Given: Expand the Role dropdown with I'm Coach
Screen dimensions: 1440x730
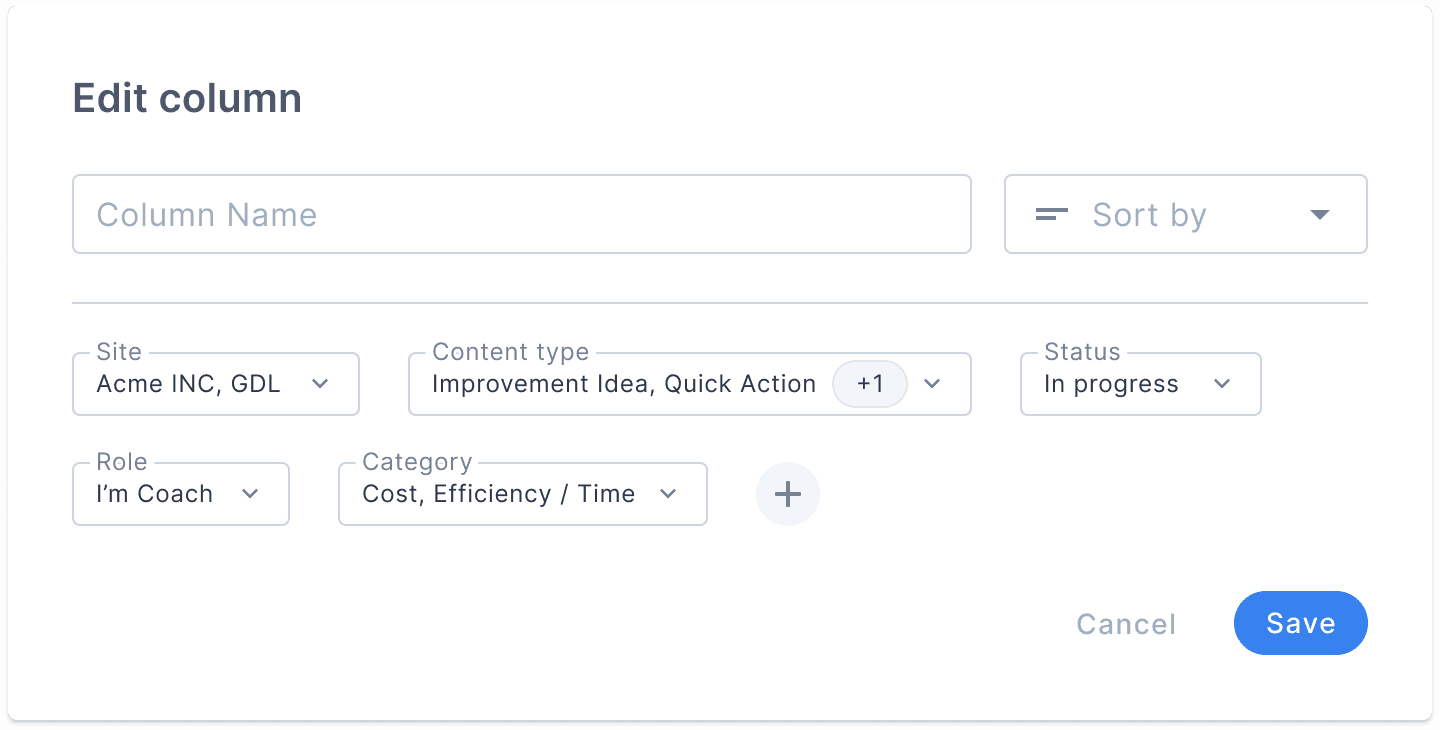Looking at the screenshot, I should [181, 494].
